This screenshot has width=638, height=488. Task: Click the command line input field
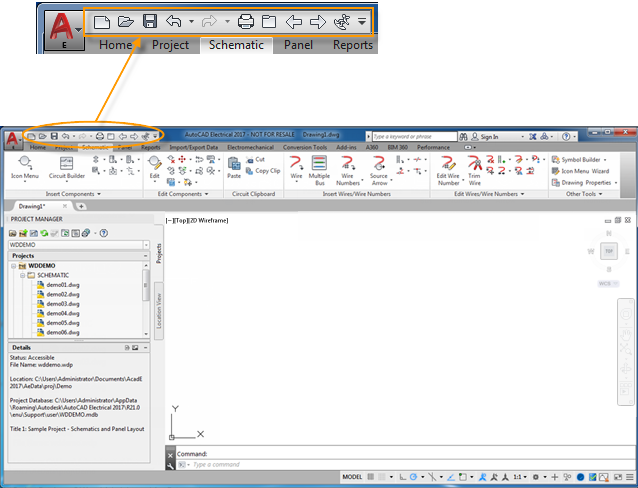coord(403,464)
